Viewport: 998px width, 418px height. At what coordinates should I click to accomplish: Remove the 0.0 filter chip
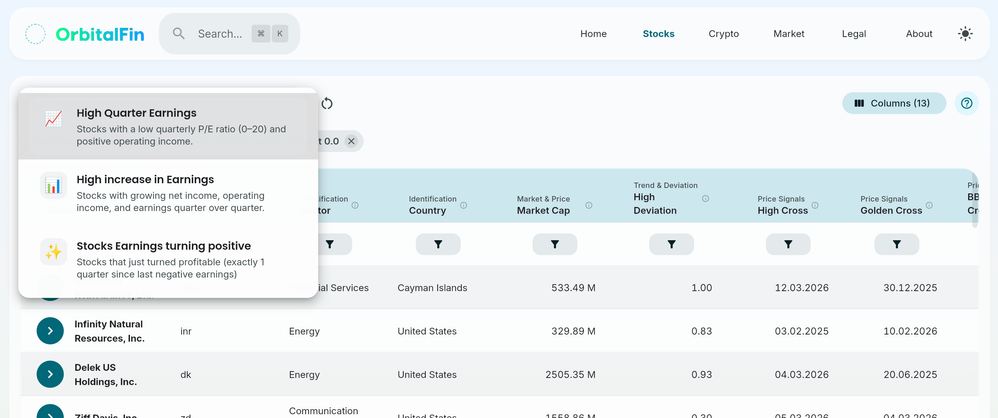(x=351, y=141)
